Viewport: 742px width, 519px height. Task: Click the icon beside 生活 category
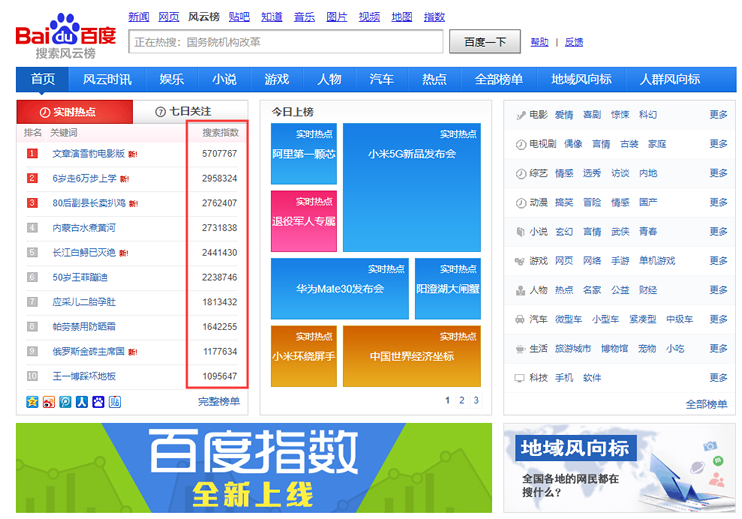pos(521,349)
